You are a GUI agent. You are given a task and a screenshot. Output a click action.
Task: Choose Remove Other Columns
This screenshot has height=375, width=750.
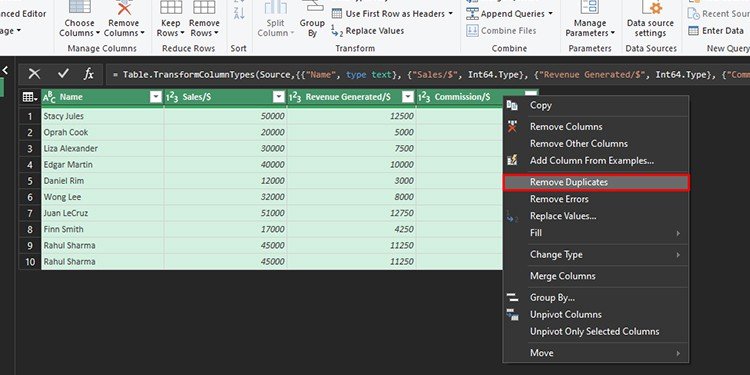596,143
